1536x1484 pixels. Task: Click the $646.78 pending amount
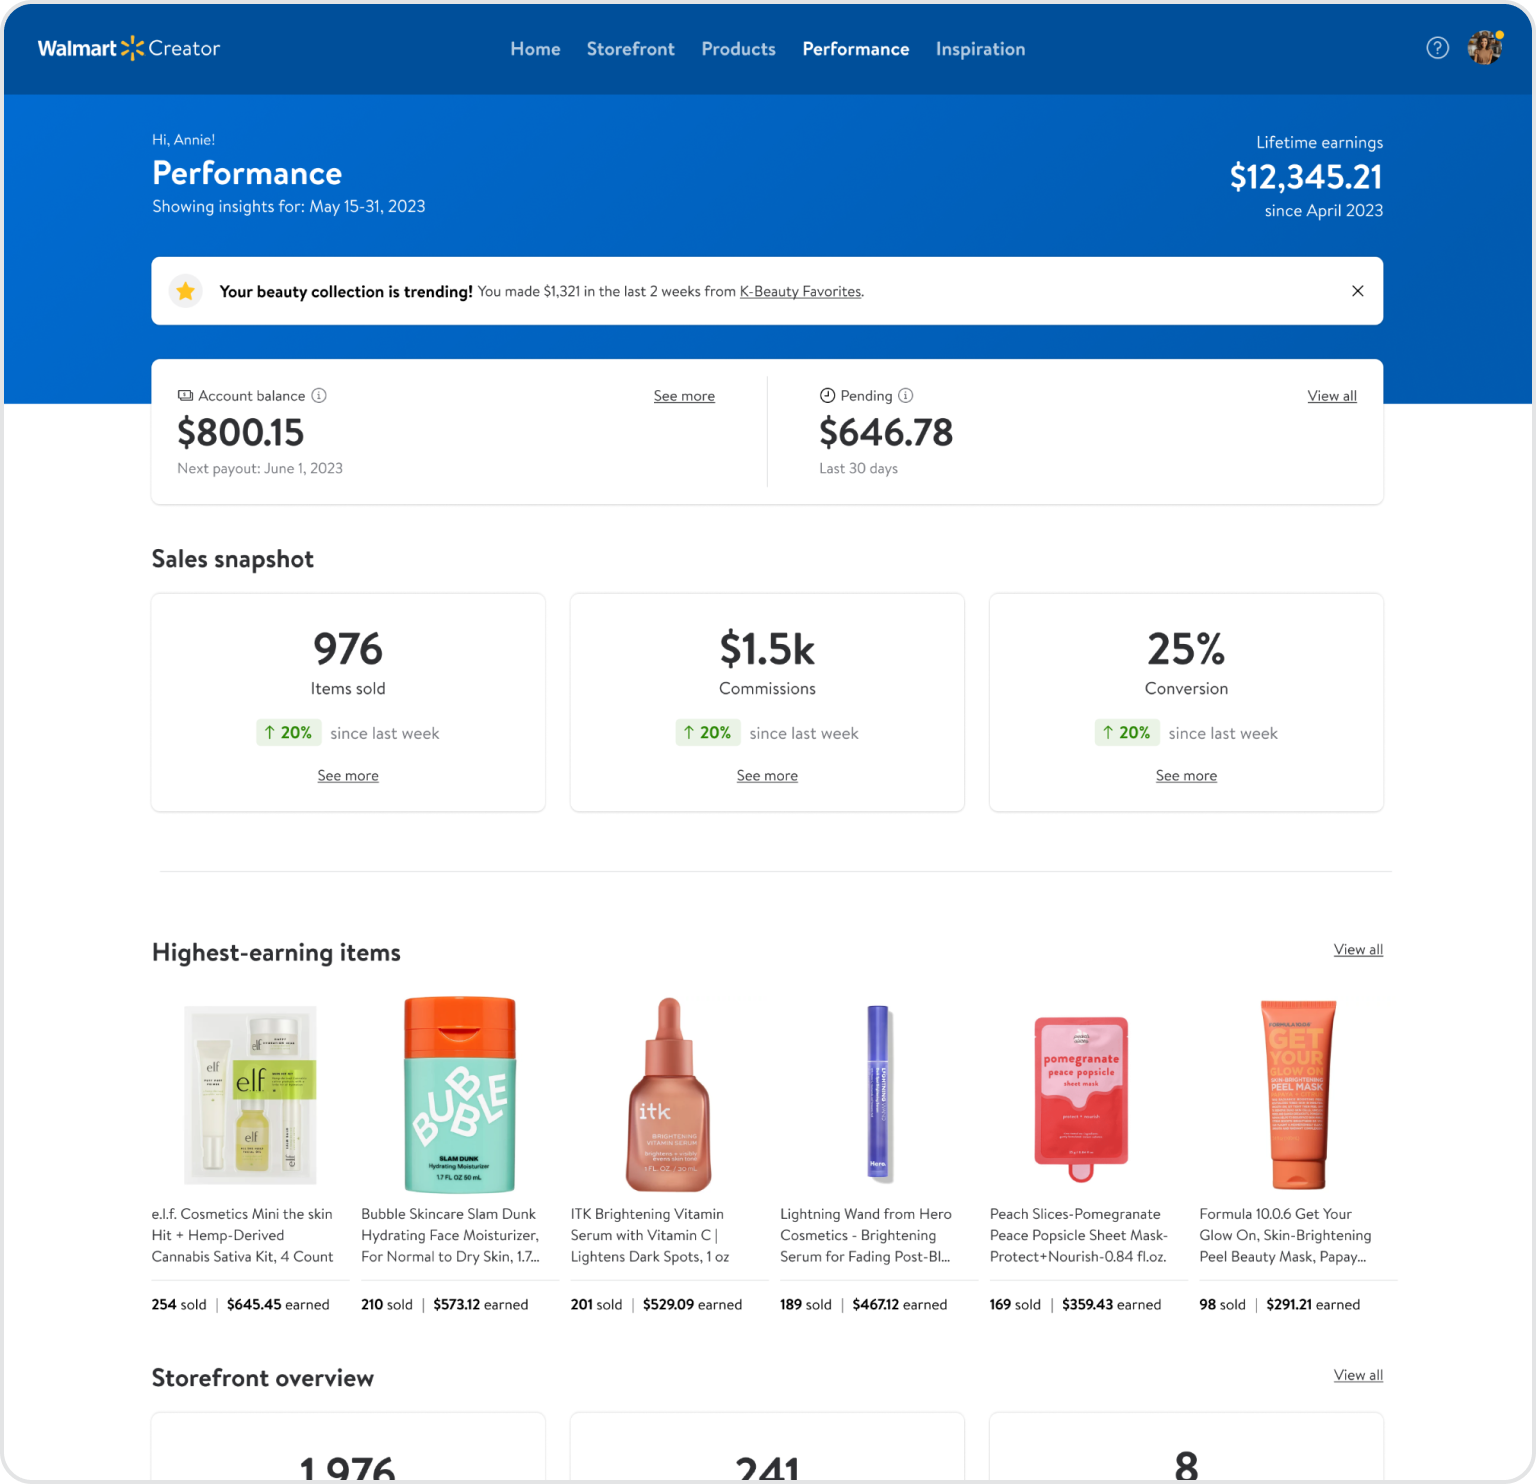click(x=886, y=433)
